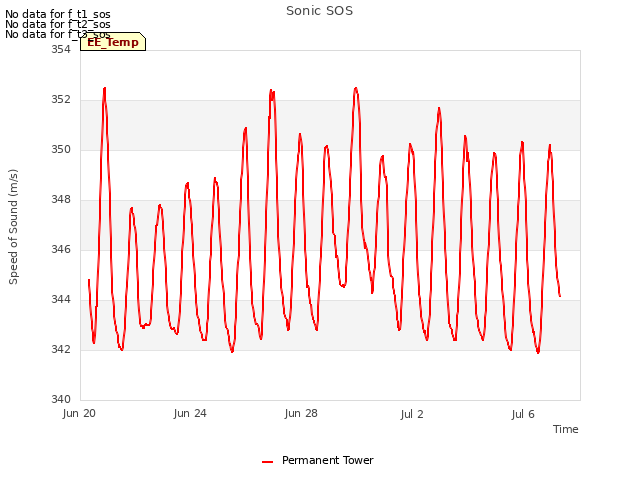The width and height of the screenshot is (640, 480).
Task: Click the 354 y-axis tick label
Action: [x=61, y=49]
